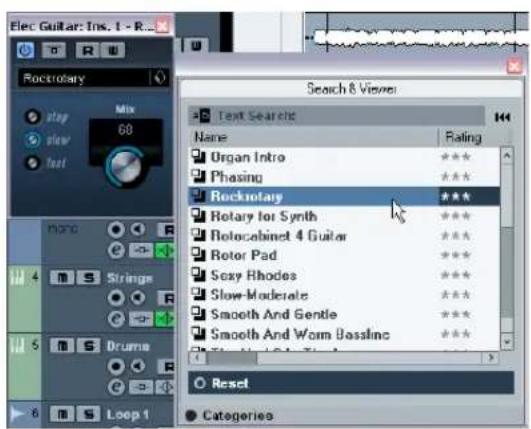The image size is (531, 429).
Task: Solo the Loop 1 track
Action: pos(88,414)
